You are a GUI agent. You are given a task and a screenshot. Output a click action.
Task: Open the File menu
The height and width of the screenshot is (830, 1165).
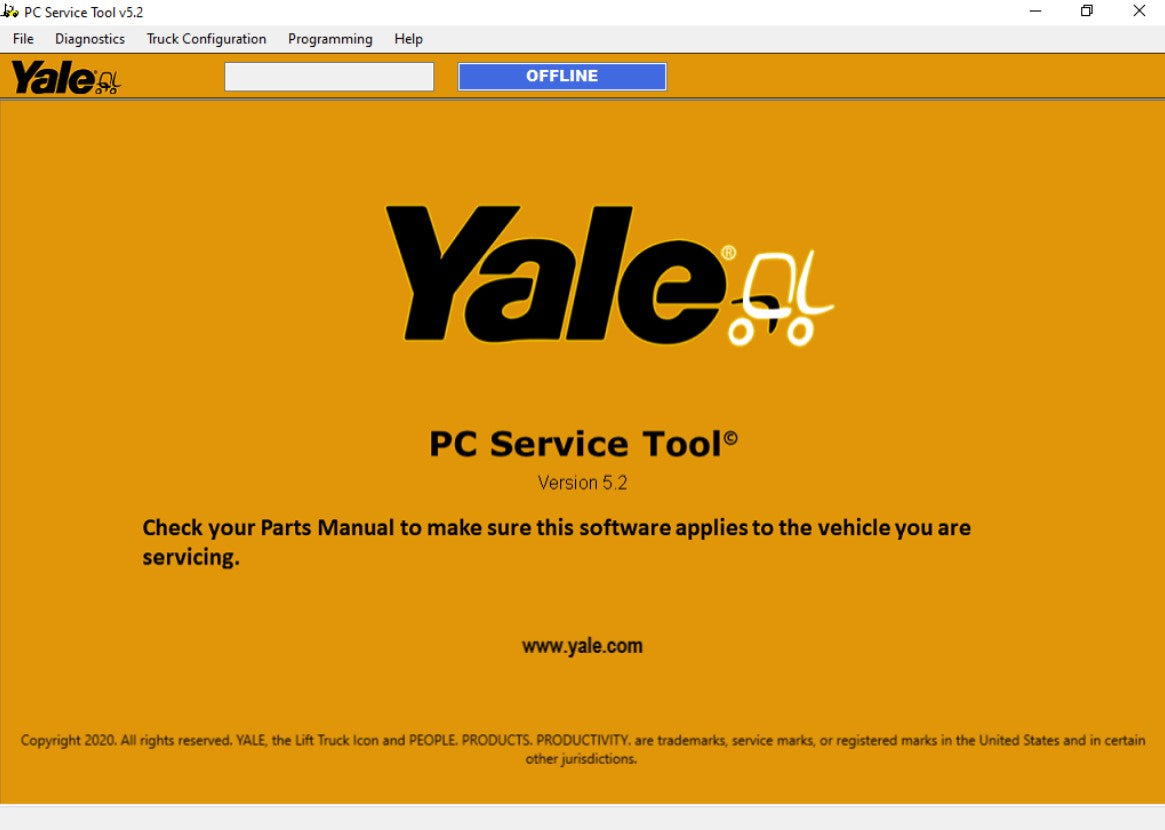(23, 39)
